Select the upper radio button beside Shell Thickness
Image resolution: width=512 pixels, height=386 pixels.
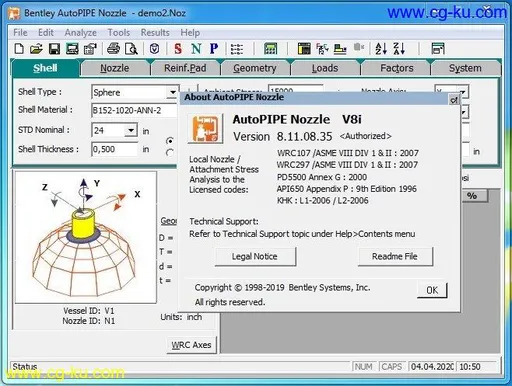pos(170,141)
